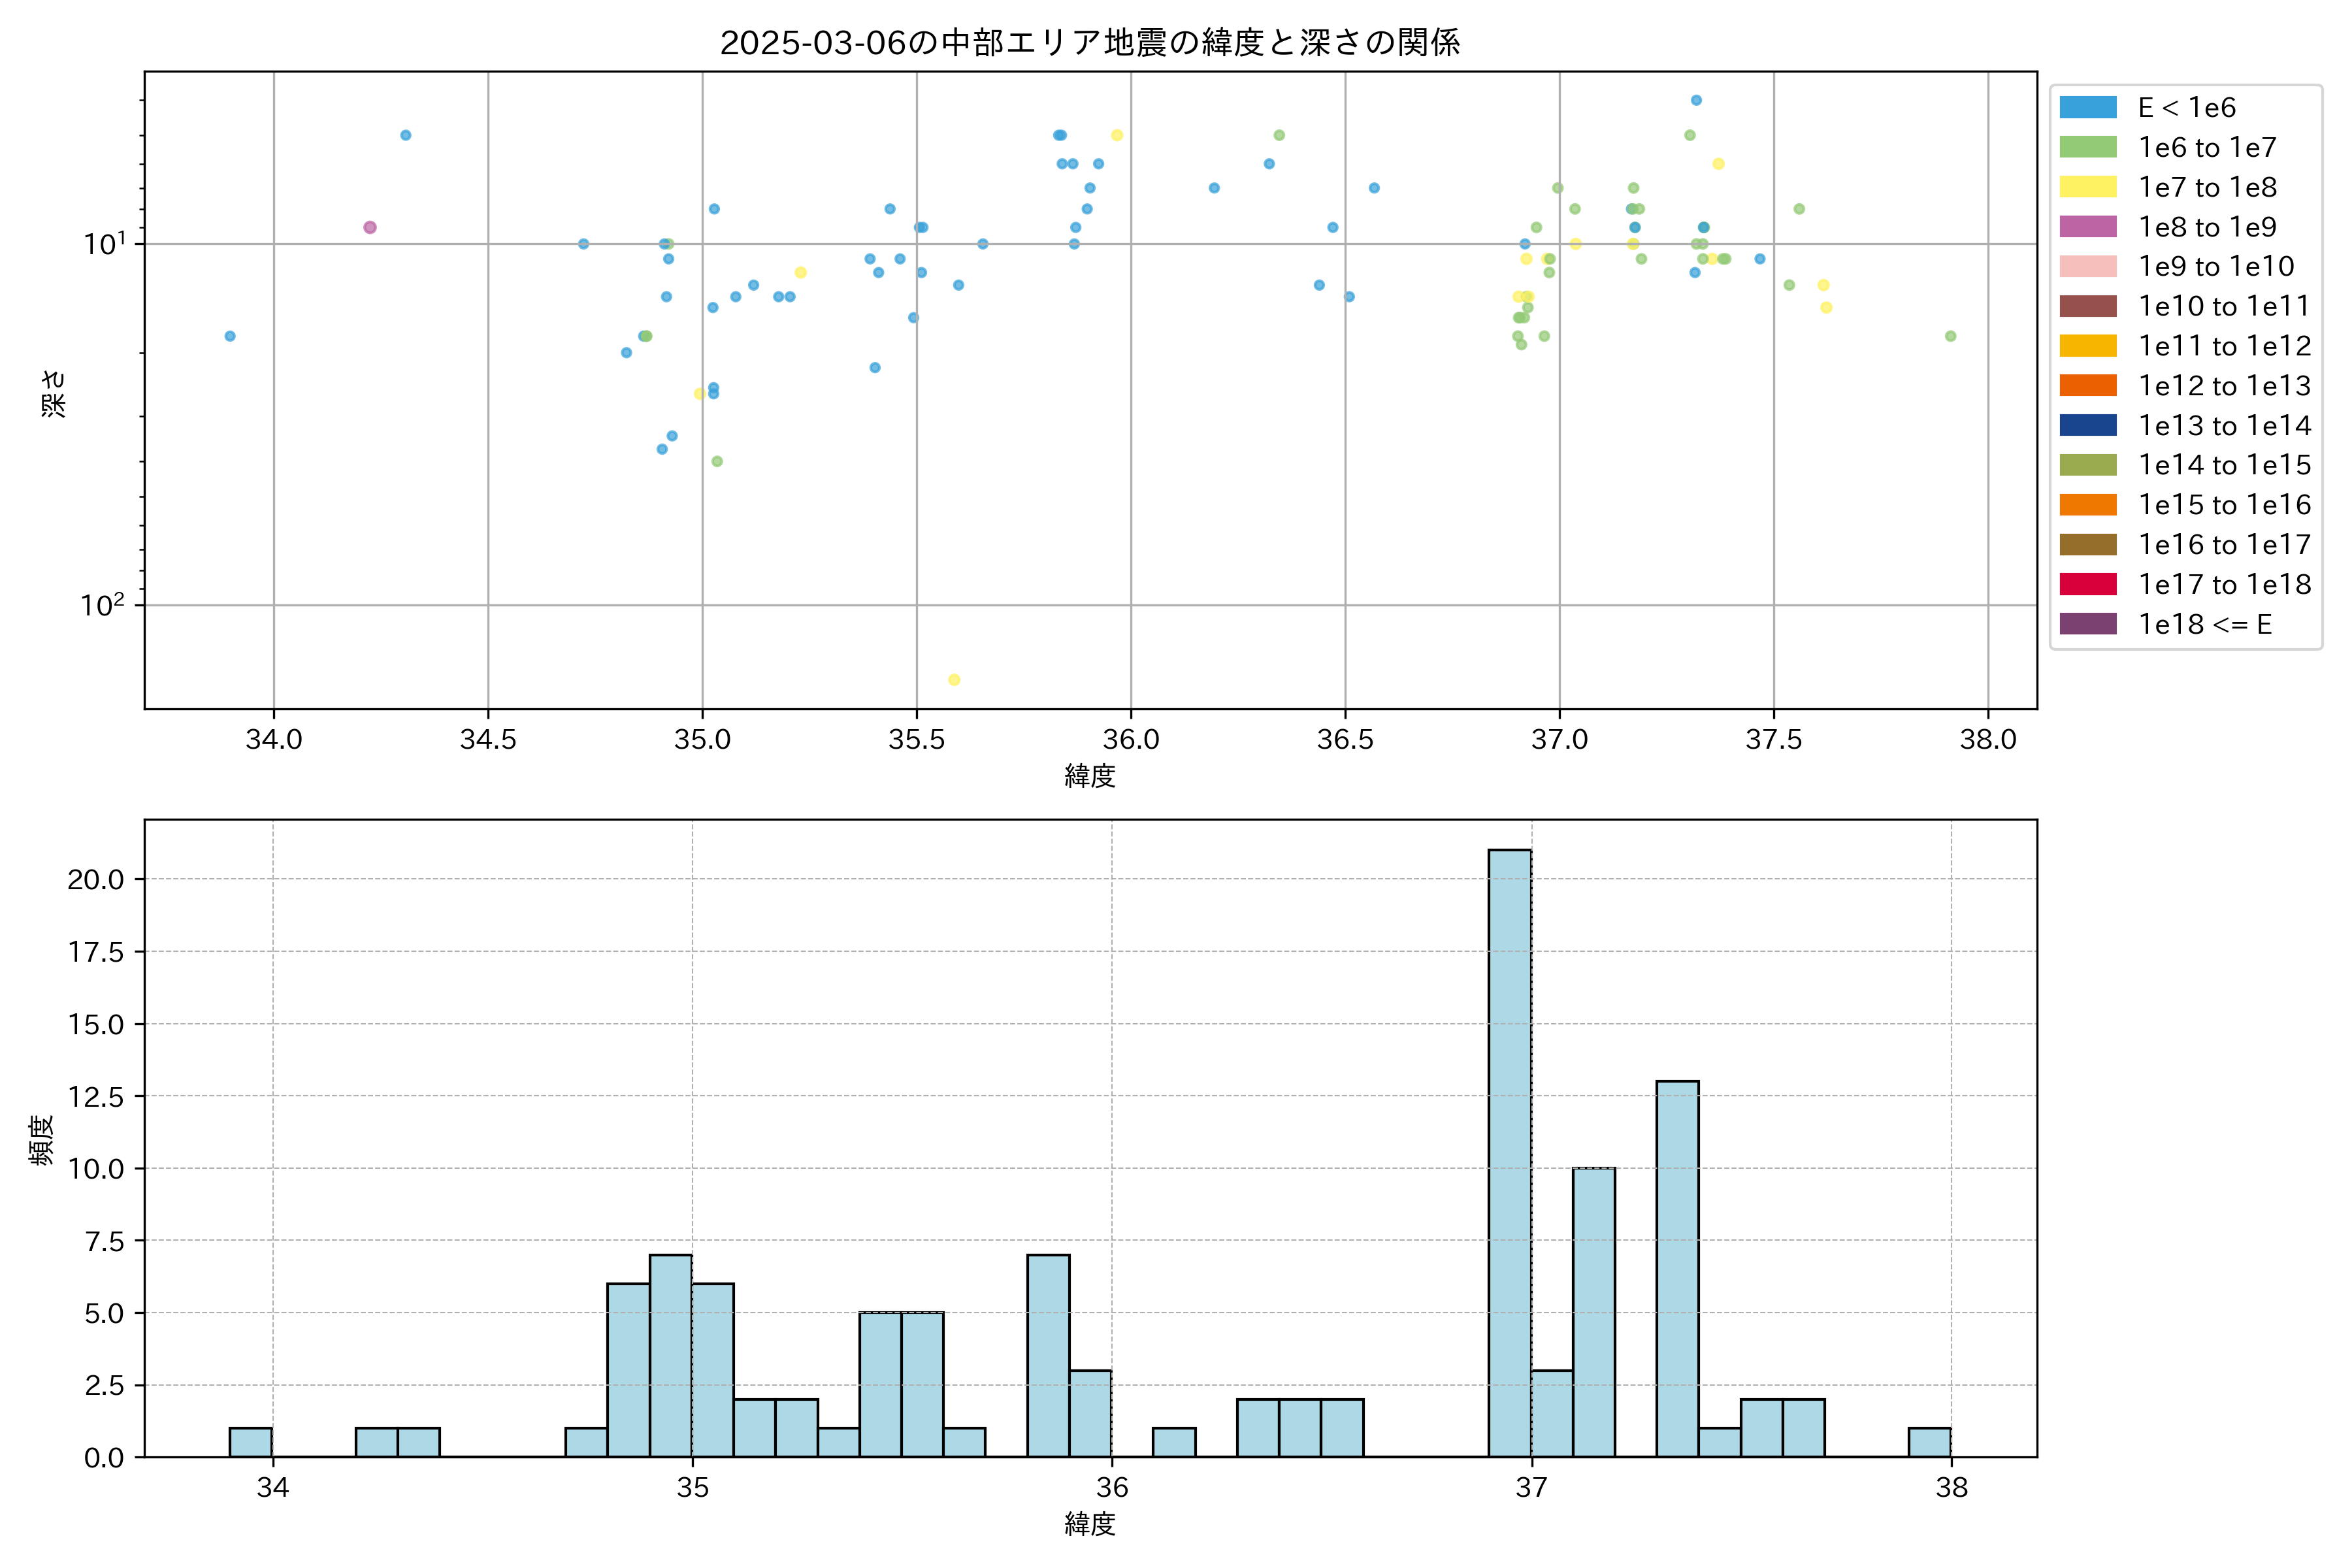
Task: Click the purple scatter point near latitude 34.2
Action: (x=370, y=227)
